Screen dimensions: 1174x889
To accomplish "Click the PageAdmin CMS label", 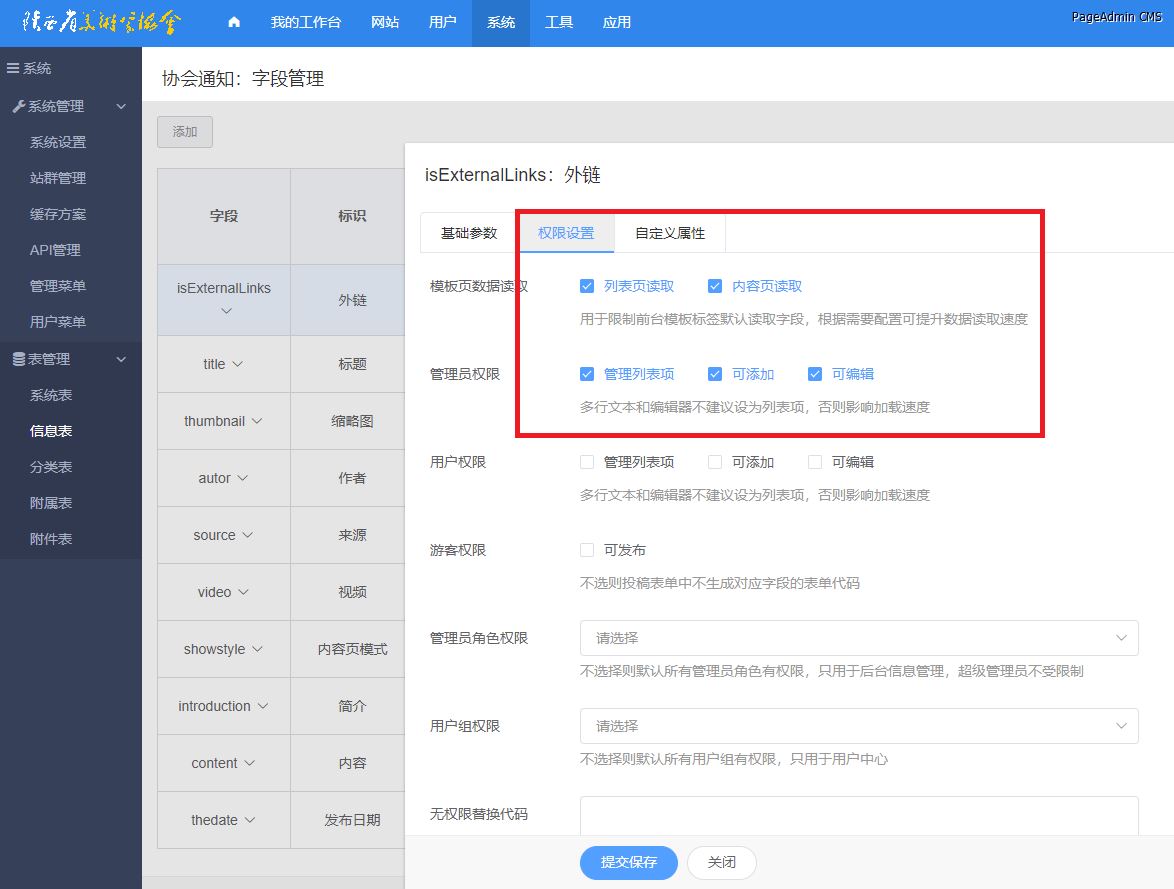I will click(1116, 16).
